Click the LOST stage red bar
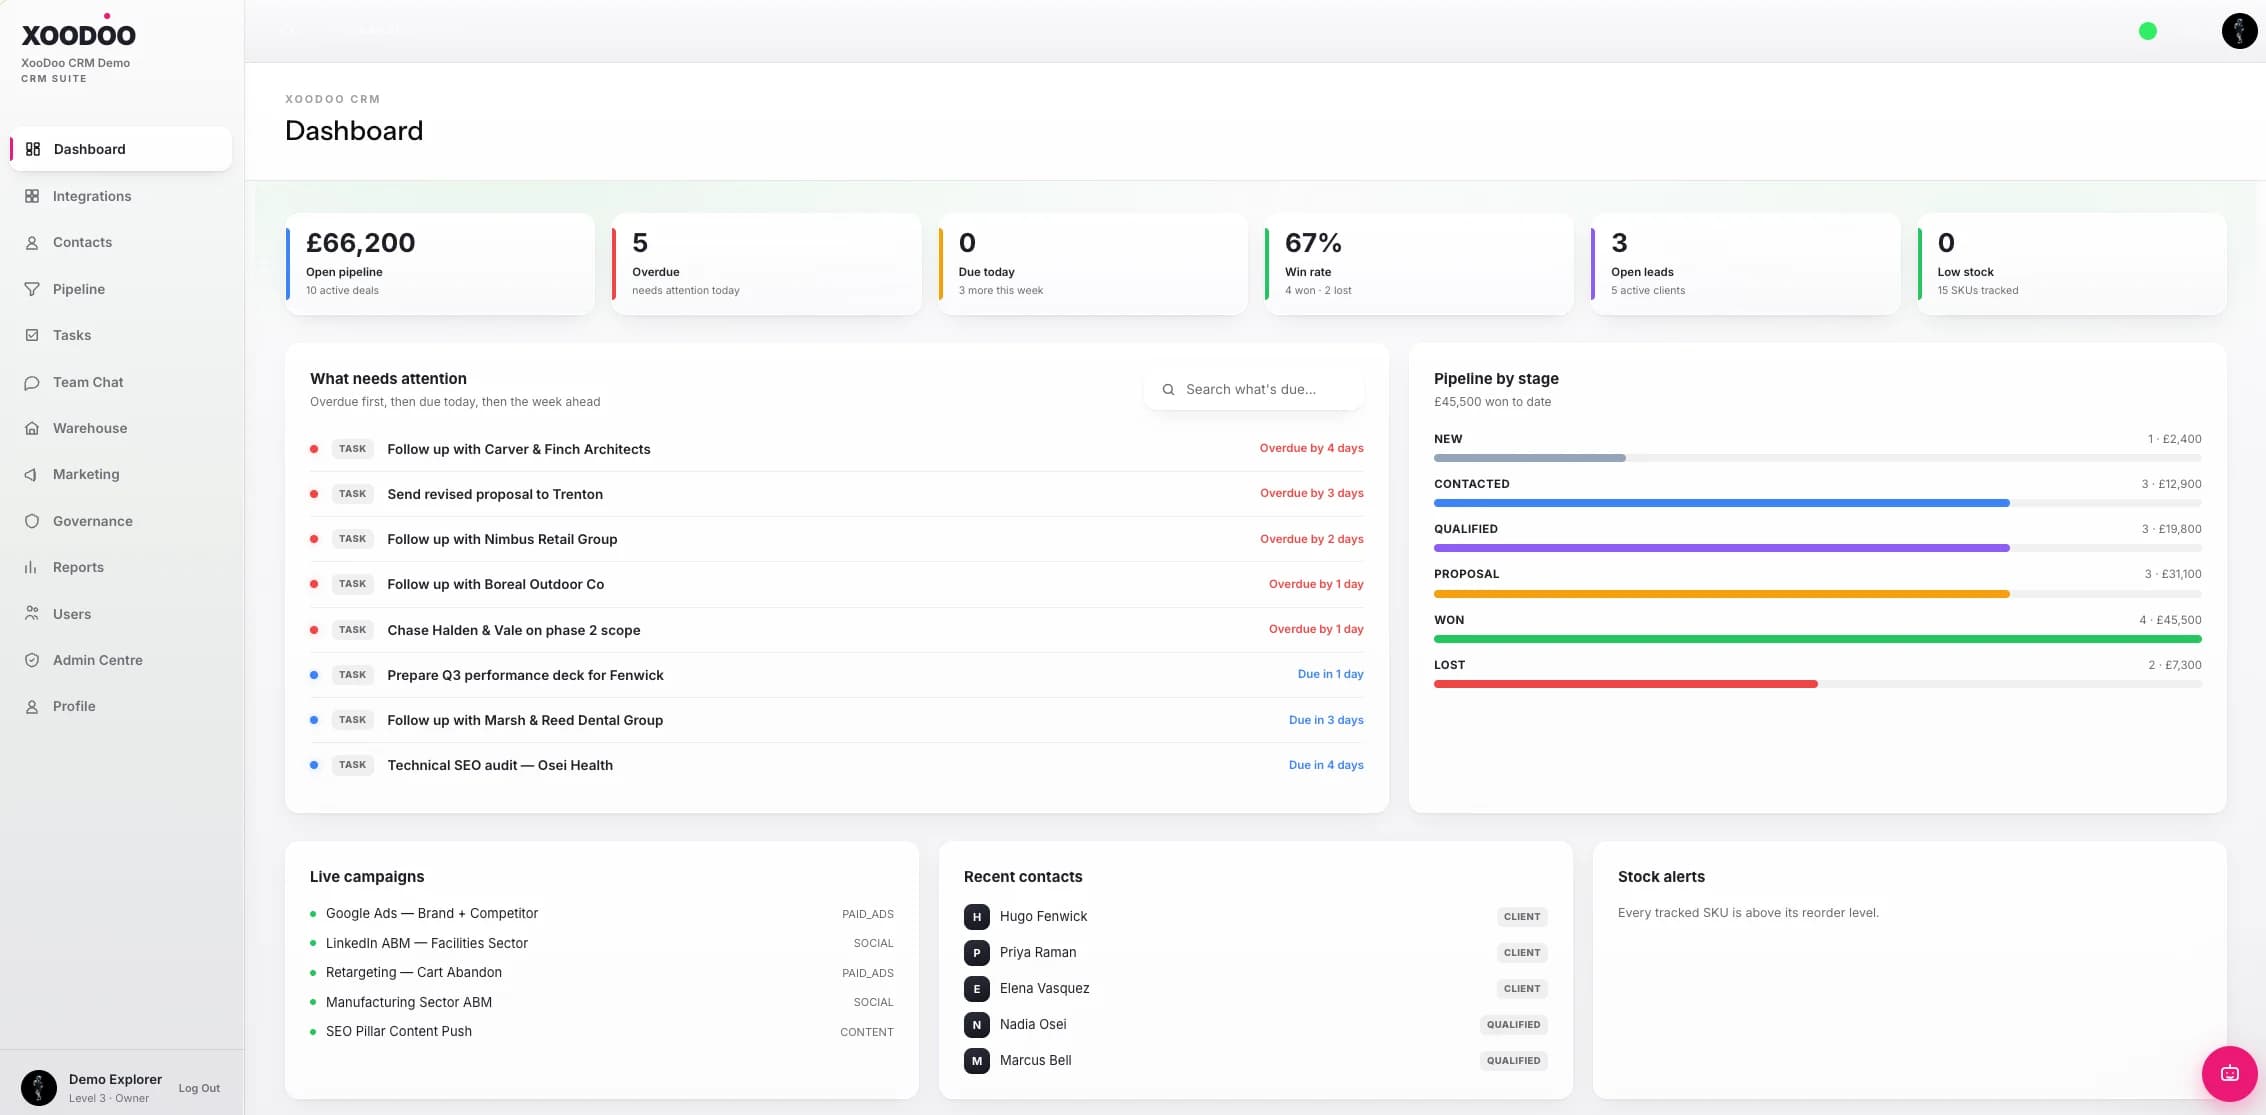 click(1625, 684)
